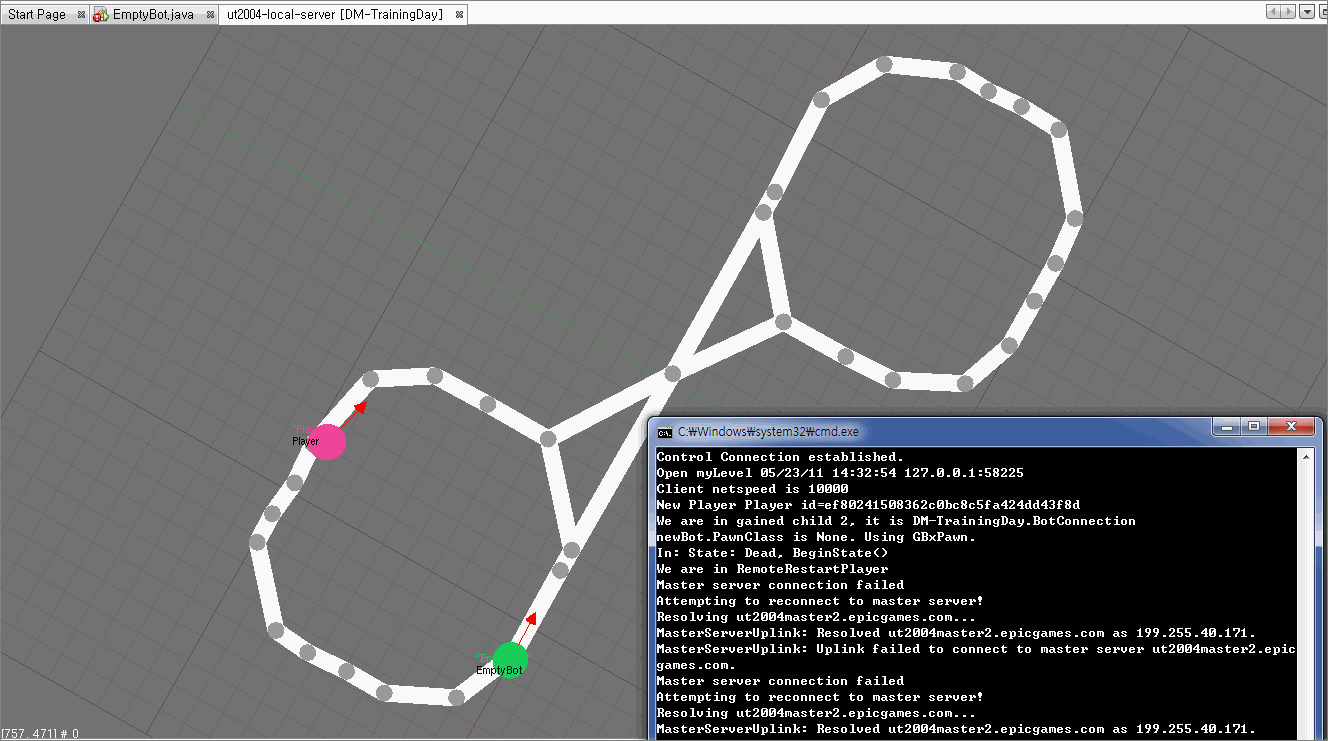The image size is (1328, 741).
Task: Select the ut2004-local-server DM-TrainingDay tab
Action: click(x=335, y=15)
